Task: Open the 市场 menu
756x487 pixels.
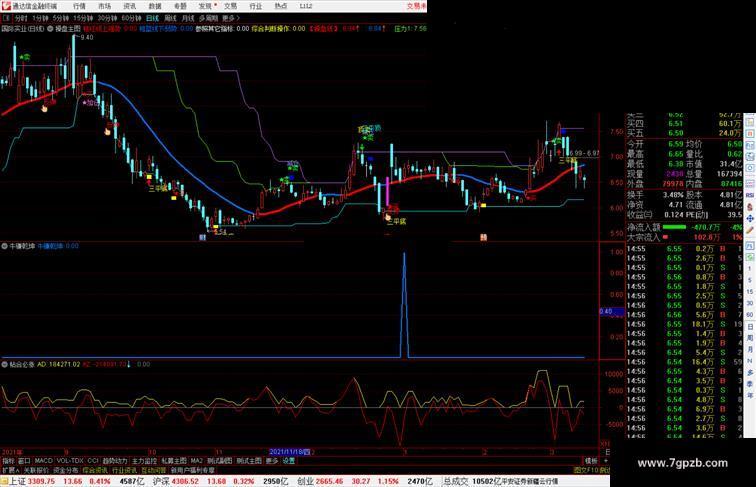Action: (104, 6)
